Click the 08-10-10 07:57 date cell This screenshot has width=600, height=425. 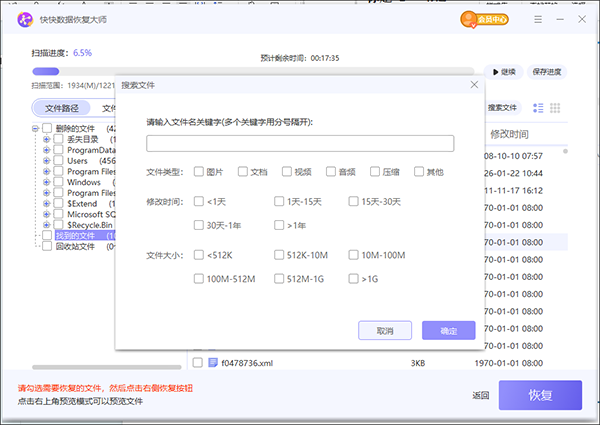(513, 156)
